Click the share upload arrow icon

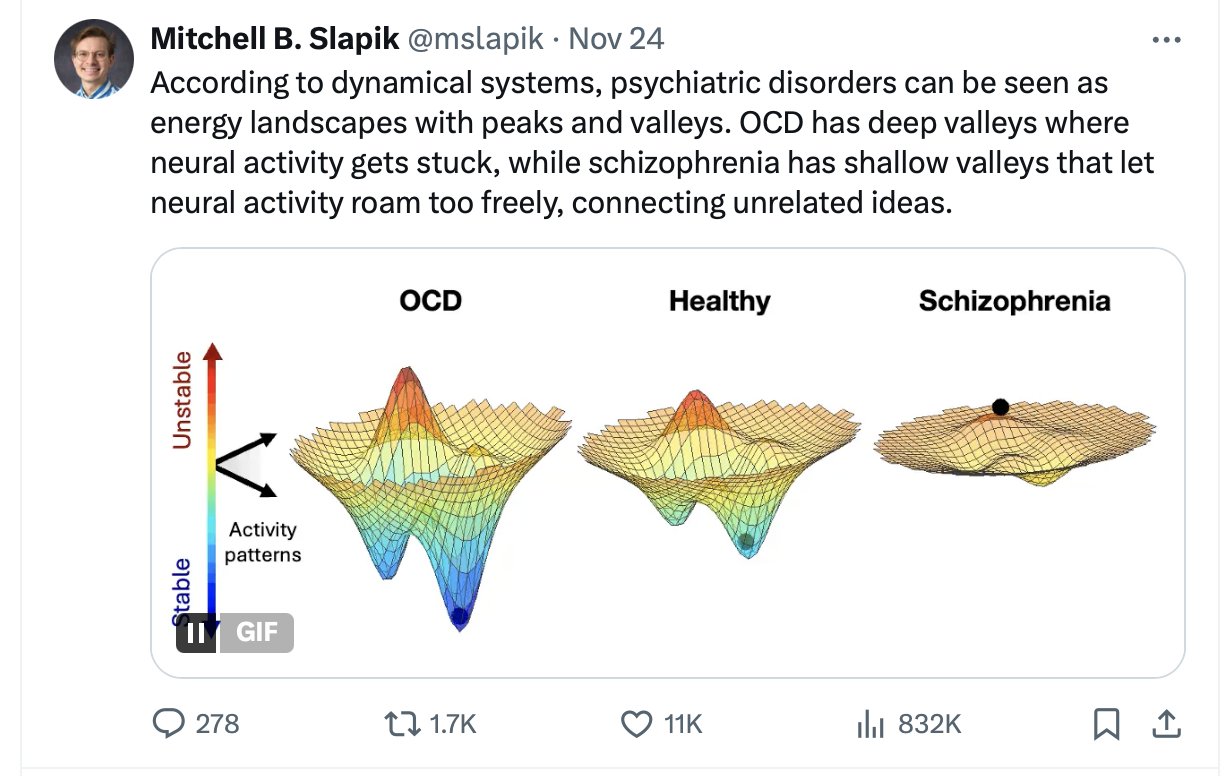click(1166, 723)
